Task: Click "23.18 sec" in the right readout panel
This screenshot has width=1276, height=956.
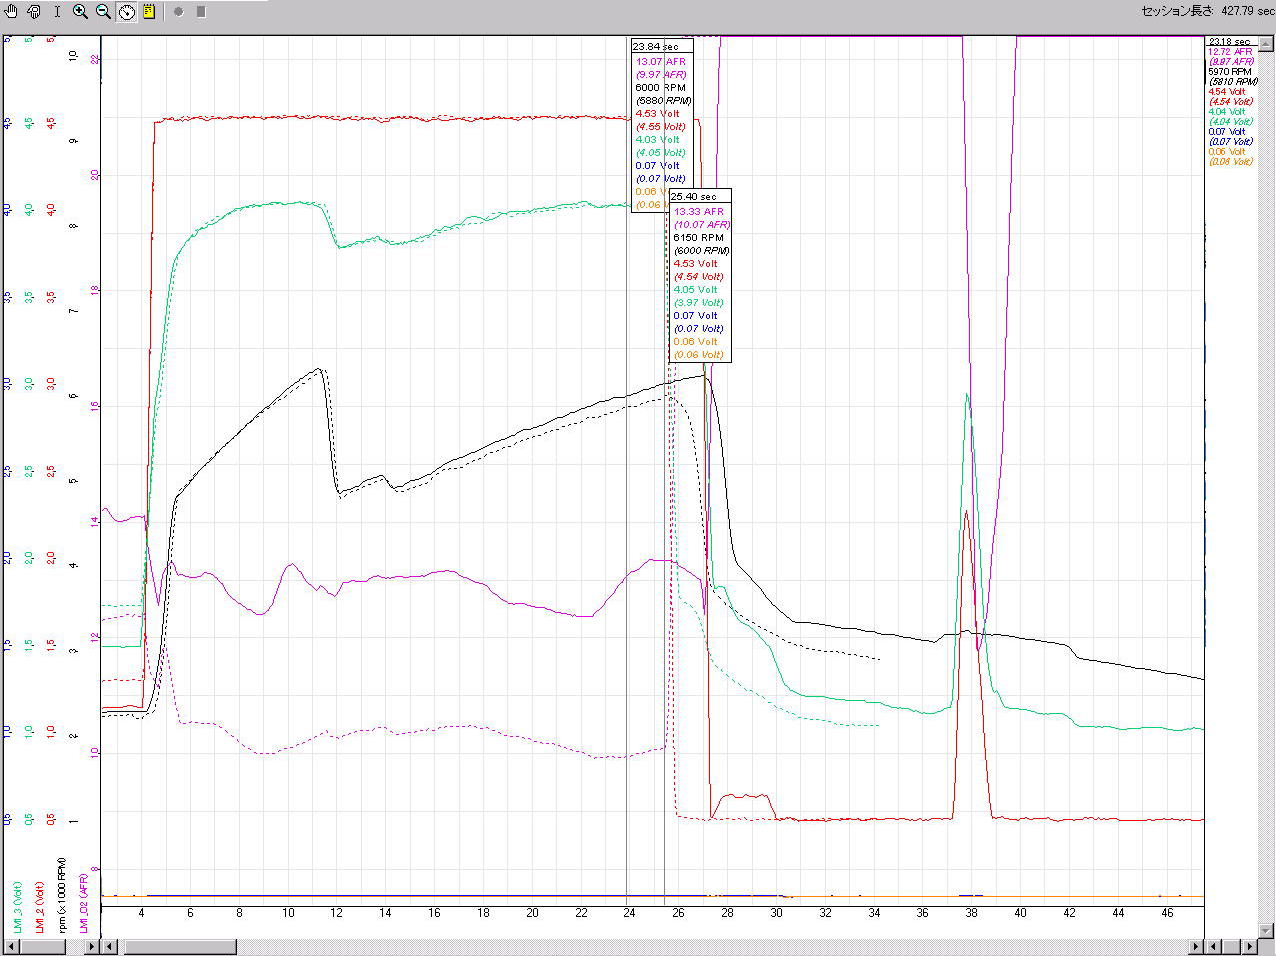Action: pyautogui.click(x=1229, y=42)
